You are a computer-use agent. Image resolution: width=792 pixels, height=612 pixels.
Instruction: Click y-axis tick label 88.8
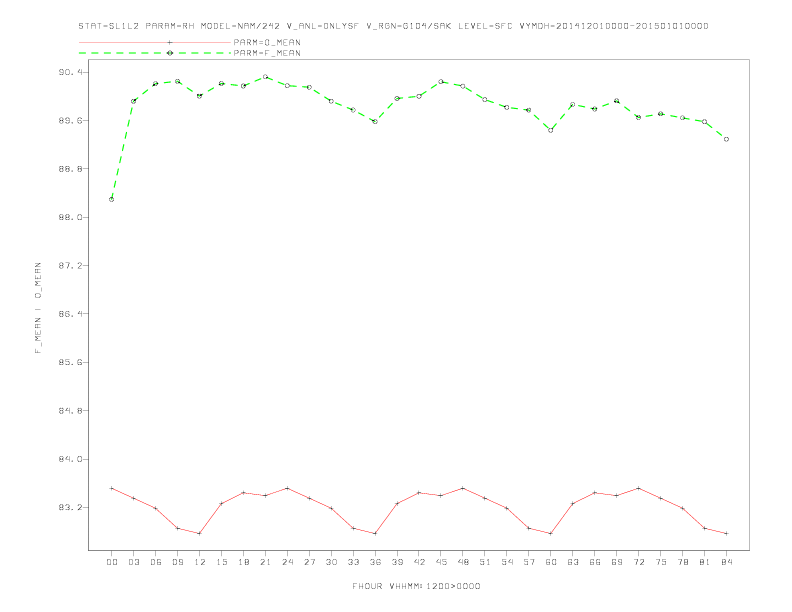[x=70, y=169]
